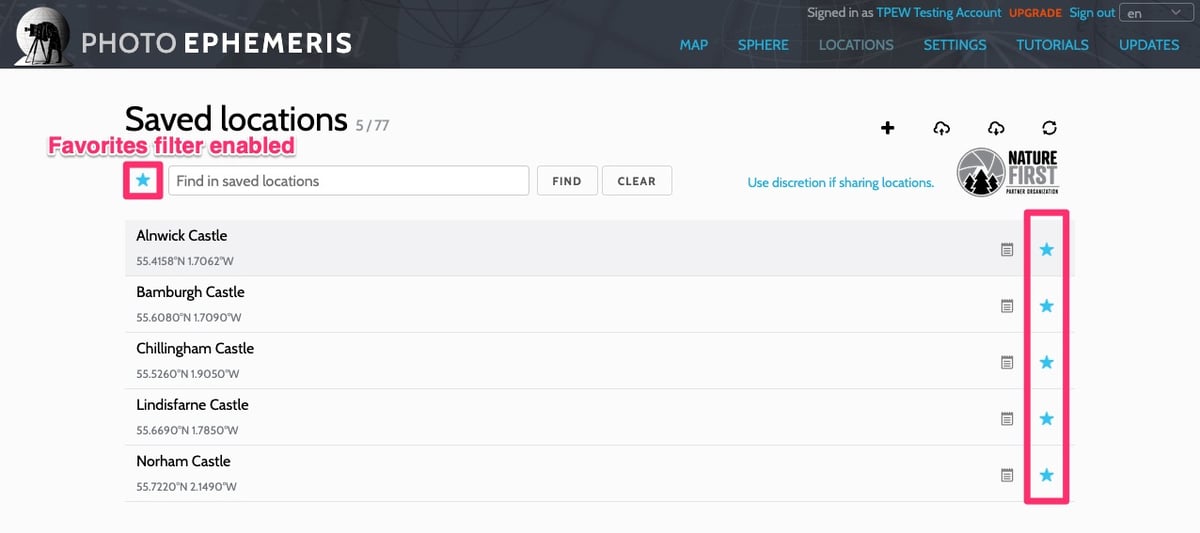1200x533 pixels.
Task: Open notes icon for Bamburgh Castle
Action: pos(1007,306)
